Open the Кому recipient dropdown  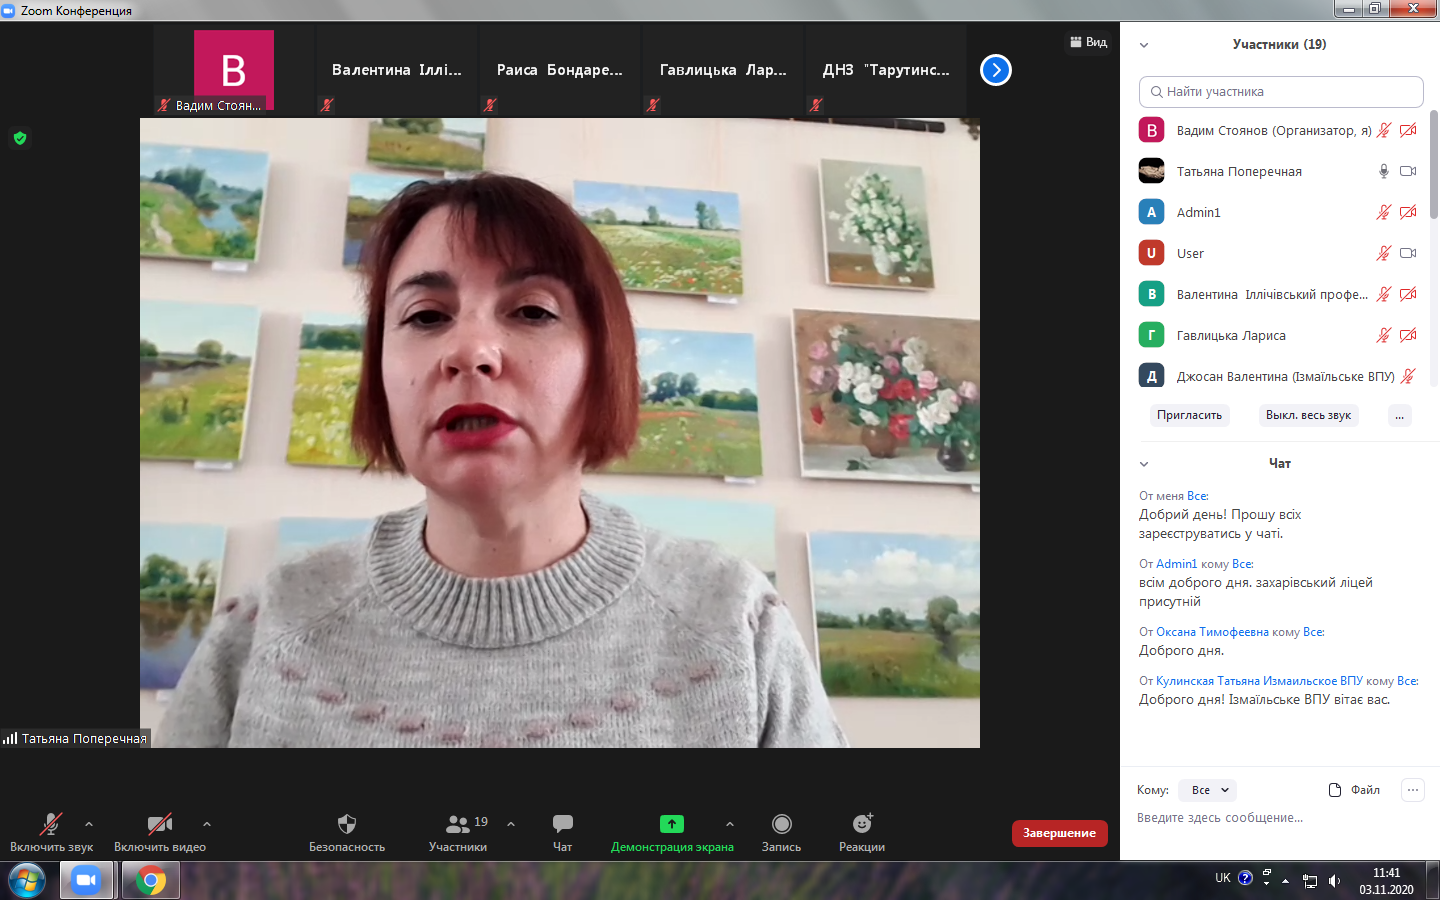[1208, 790]
